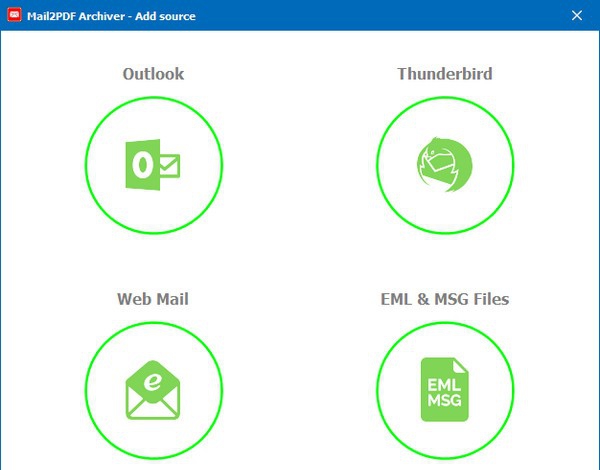Choose the Outlook source icon
Viewport: 600px width, 470px height.
point(153,165)
